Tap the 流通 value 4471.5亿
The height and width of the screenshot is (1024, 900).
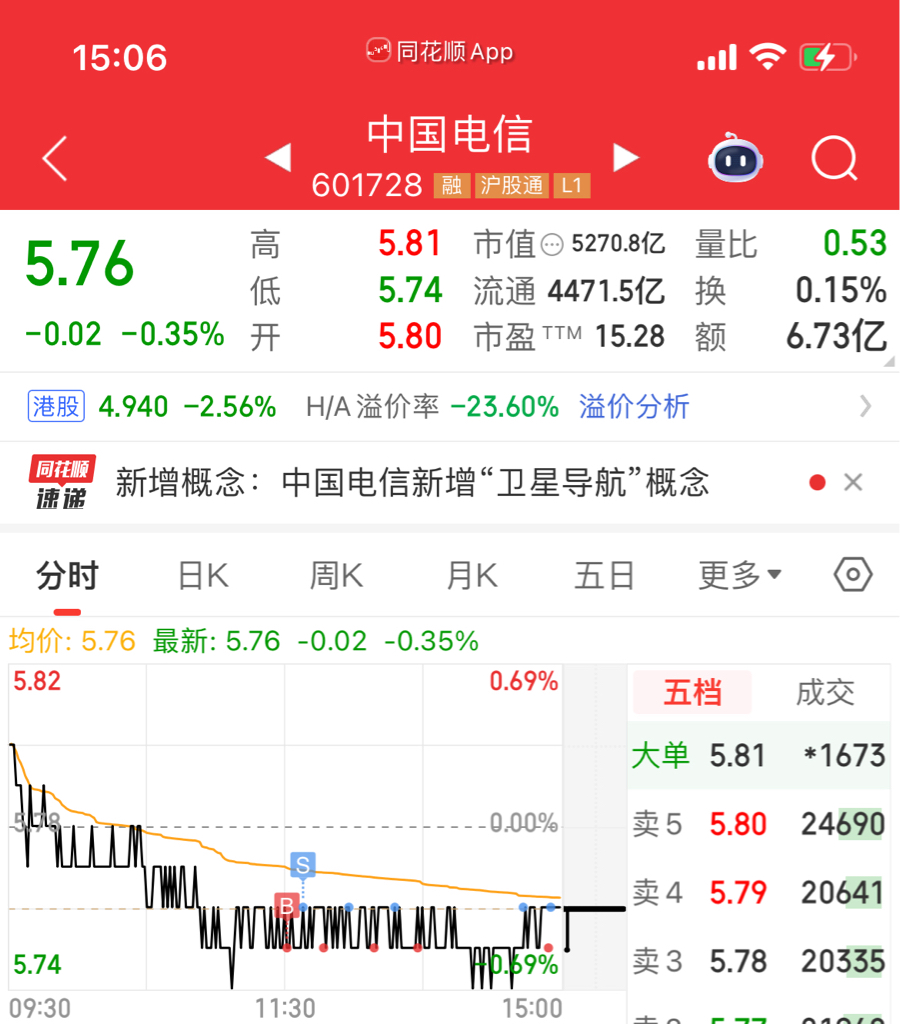click(606, 291)
